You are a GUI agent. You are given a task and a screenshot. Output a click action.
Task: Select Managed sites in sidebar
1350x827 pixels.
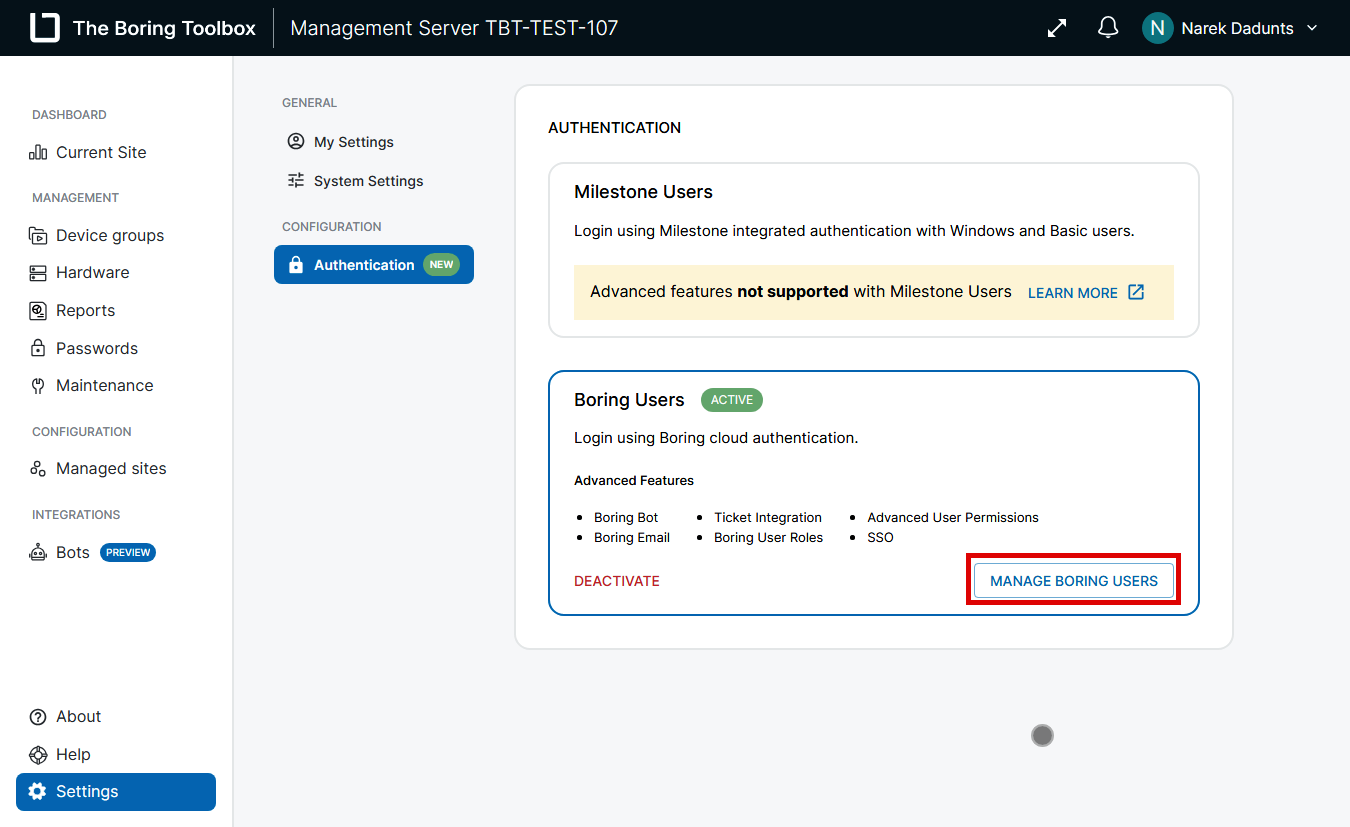[110, 468]
